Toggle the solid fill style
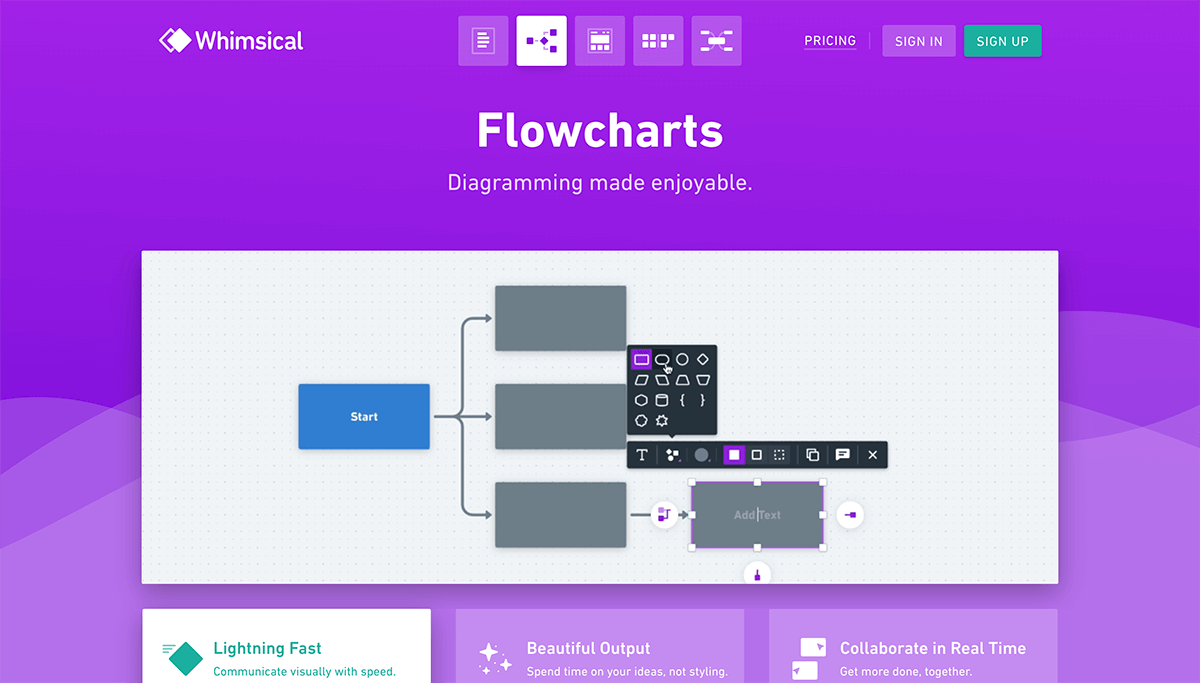Screen dimensions: 1200x683 point(734,455)
